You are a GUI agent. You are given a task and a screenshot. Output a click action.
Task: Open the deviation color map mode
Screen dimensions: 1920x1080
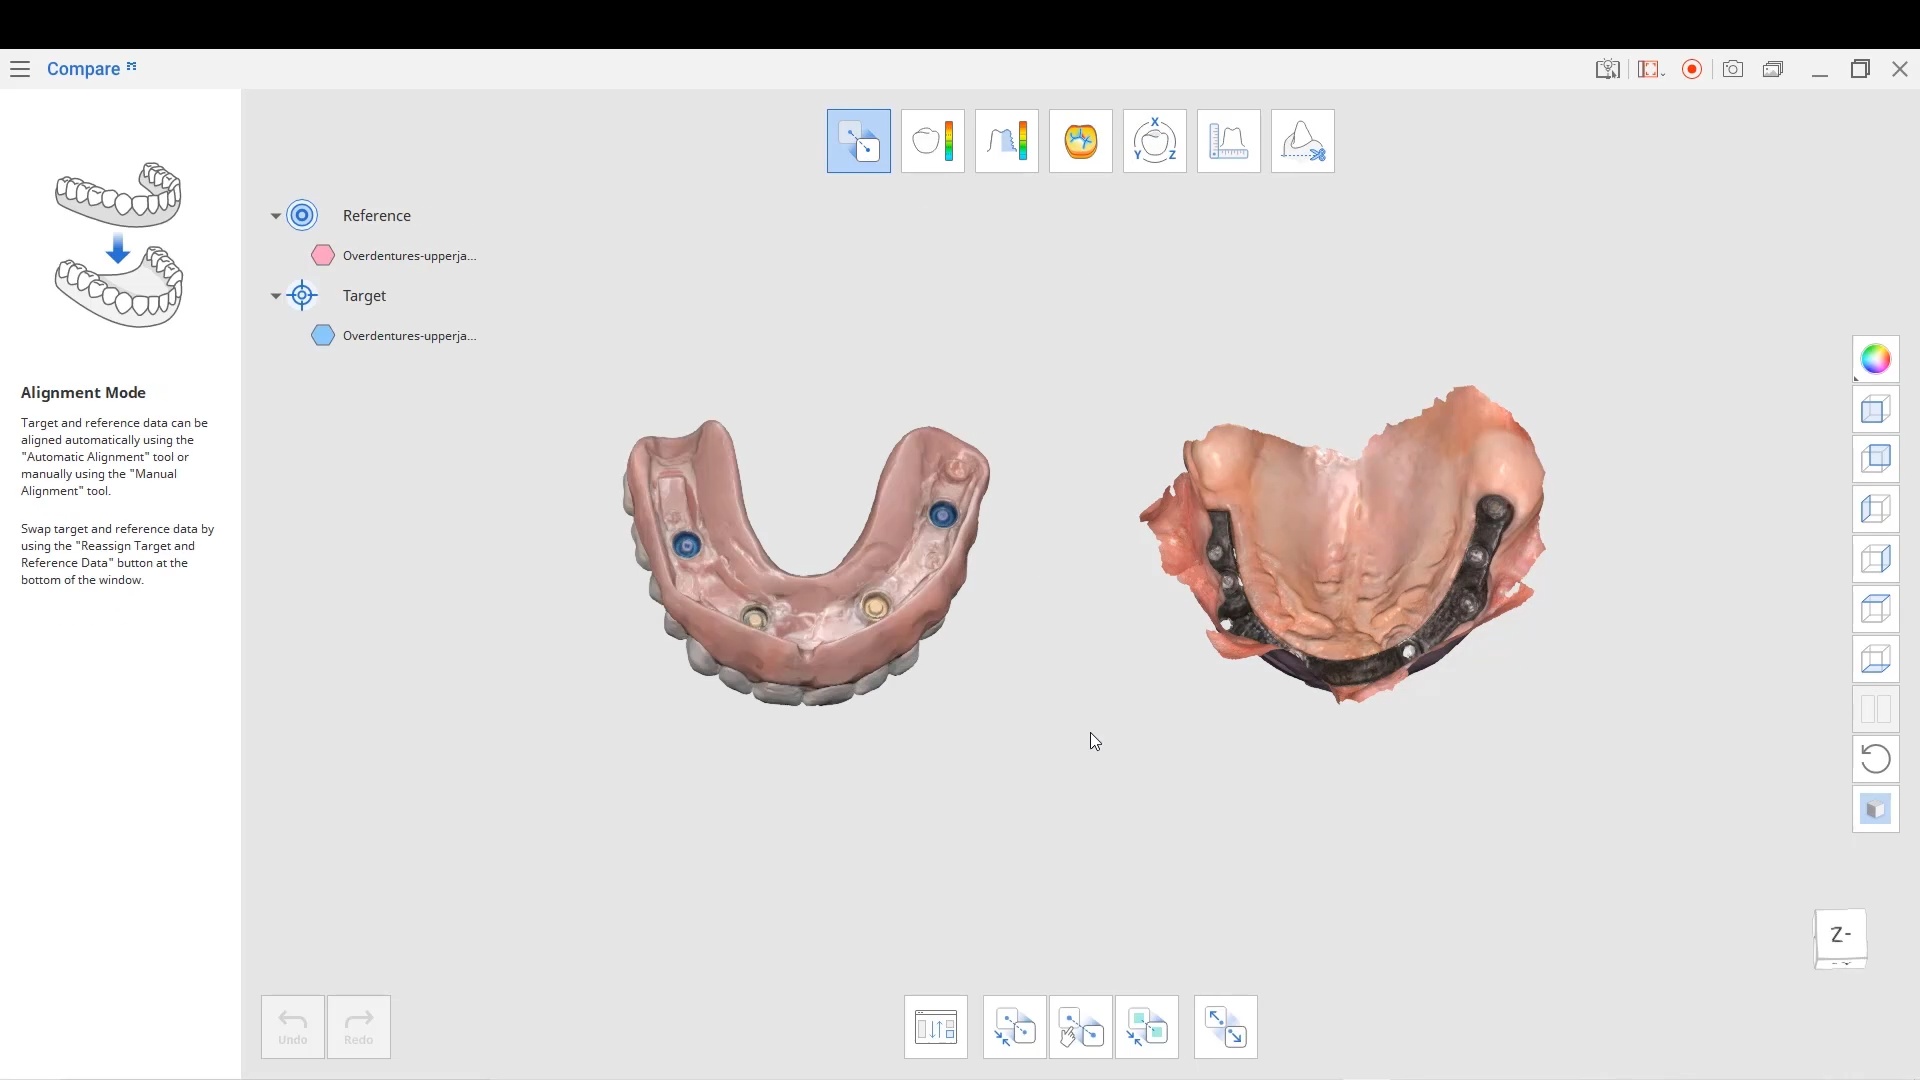pos(932,141)
